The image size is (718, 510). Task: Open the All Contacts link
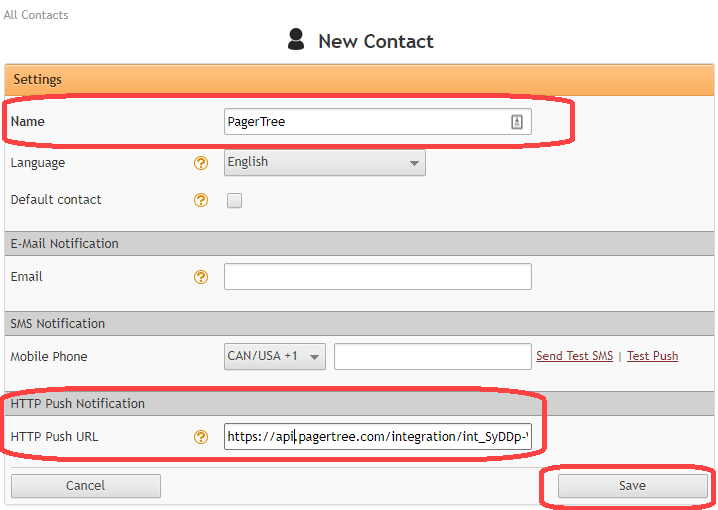pyautogui.click(x=36, y=15)
